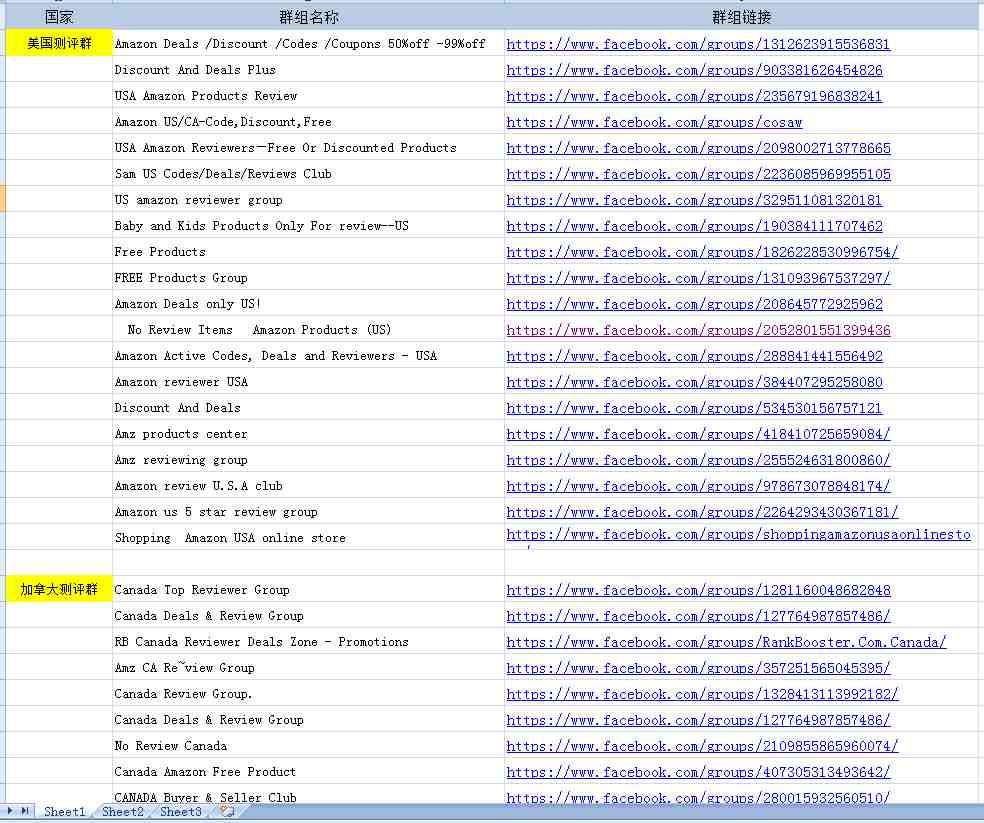The height and width of the screenshot is (823, 984).
Task: Switch to the Sheet1 tab
Action: tap(64, 812)
